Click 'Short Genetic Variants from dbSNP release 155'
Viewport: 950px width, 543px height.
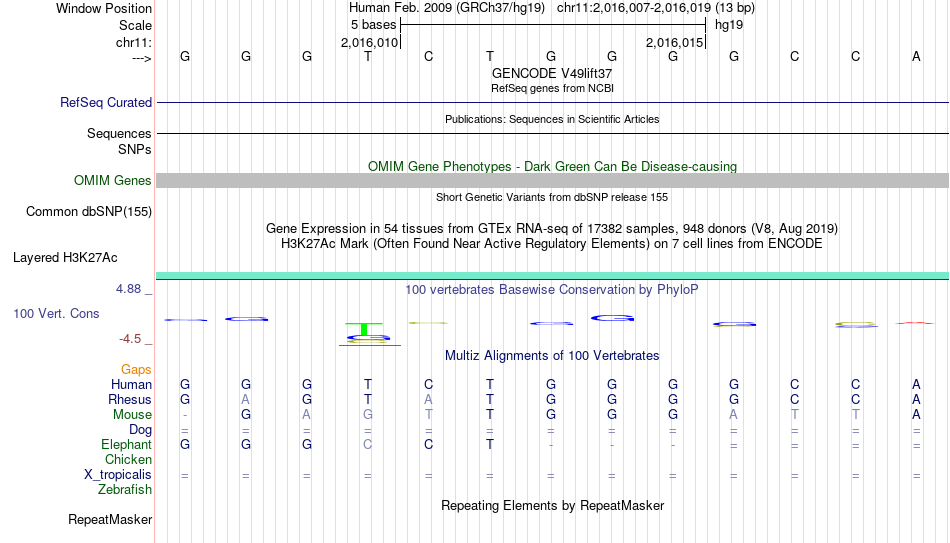pyautogui.click(x=552, y=197)
